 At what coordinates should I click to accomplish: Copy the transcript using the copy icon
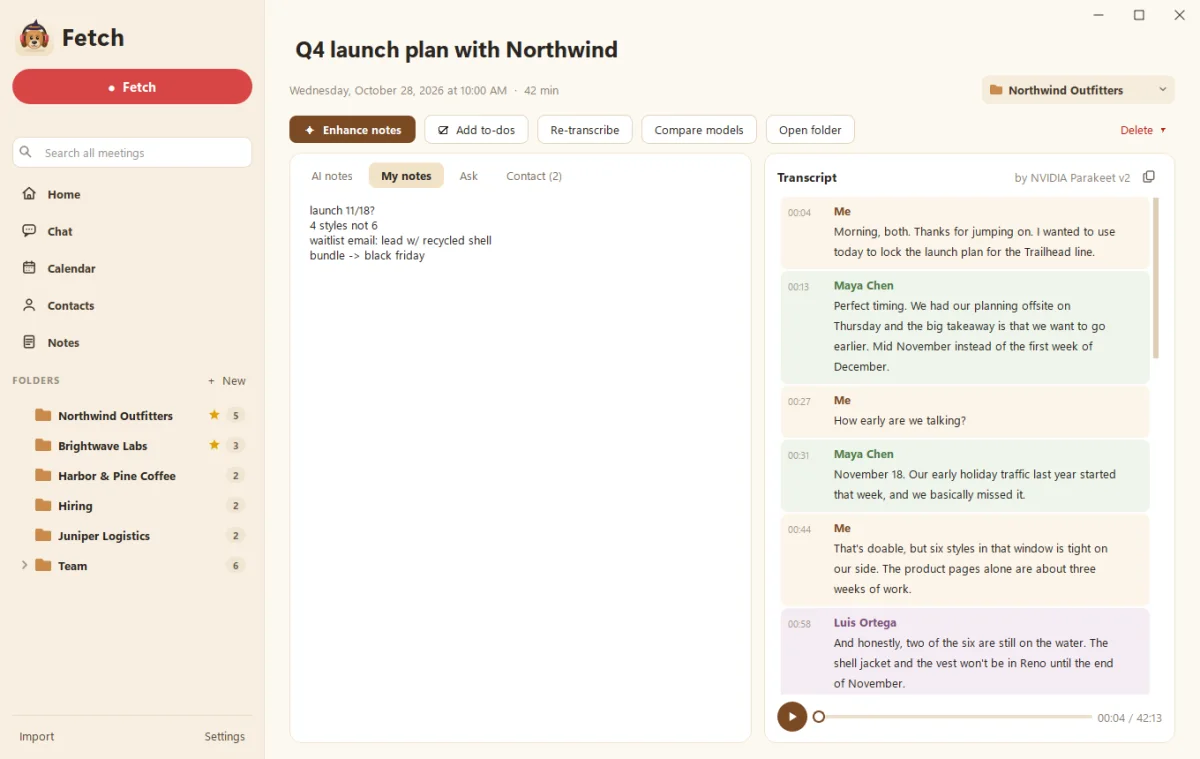[1149, 177]
